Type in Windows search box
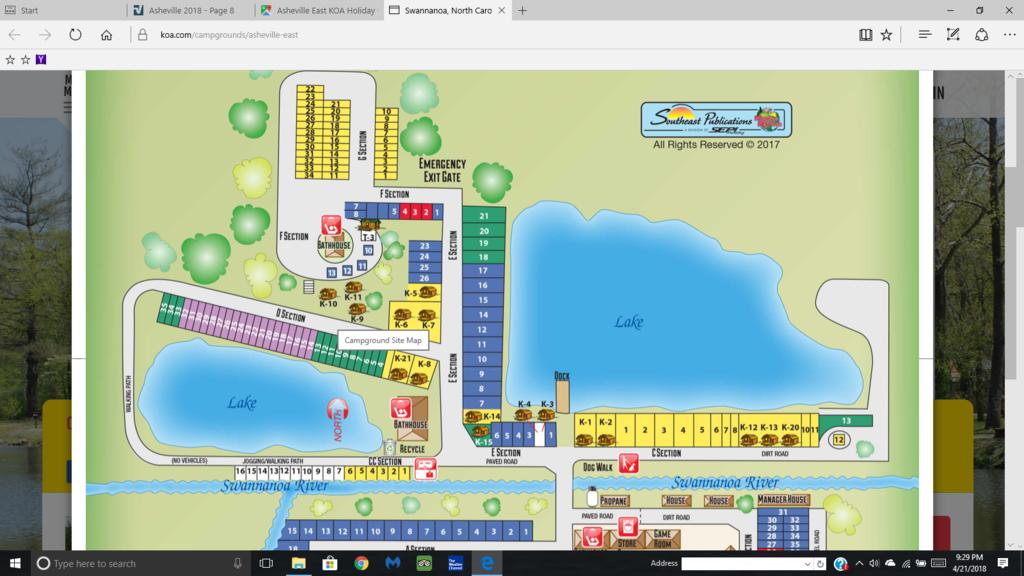1024x576 pixels. pos(130,564)
